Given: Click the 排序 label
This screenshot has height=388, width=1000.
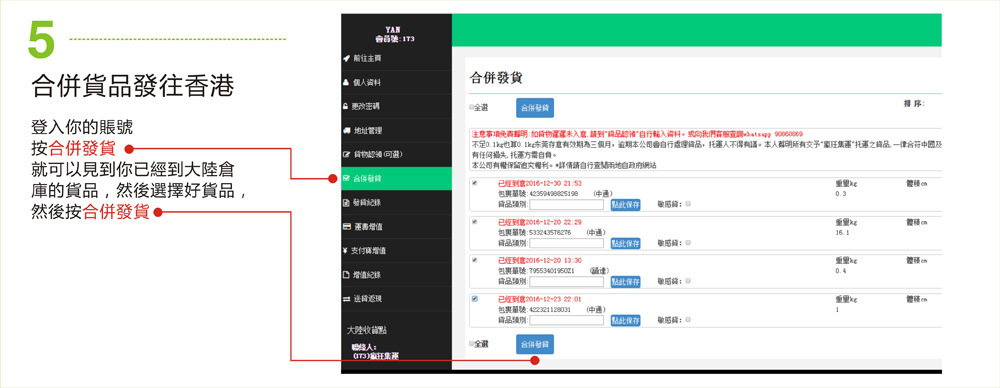Looking at the screenshot, I should [x=914, y=103].
